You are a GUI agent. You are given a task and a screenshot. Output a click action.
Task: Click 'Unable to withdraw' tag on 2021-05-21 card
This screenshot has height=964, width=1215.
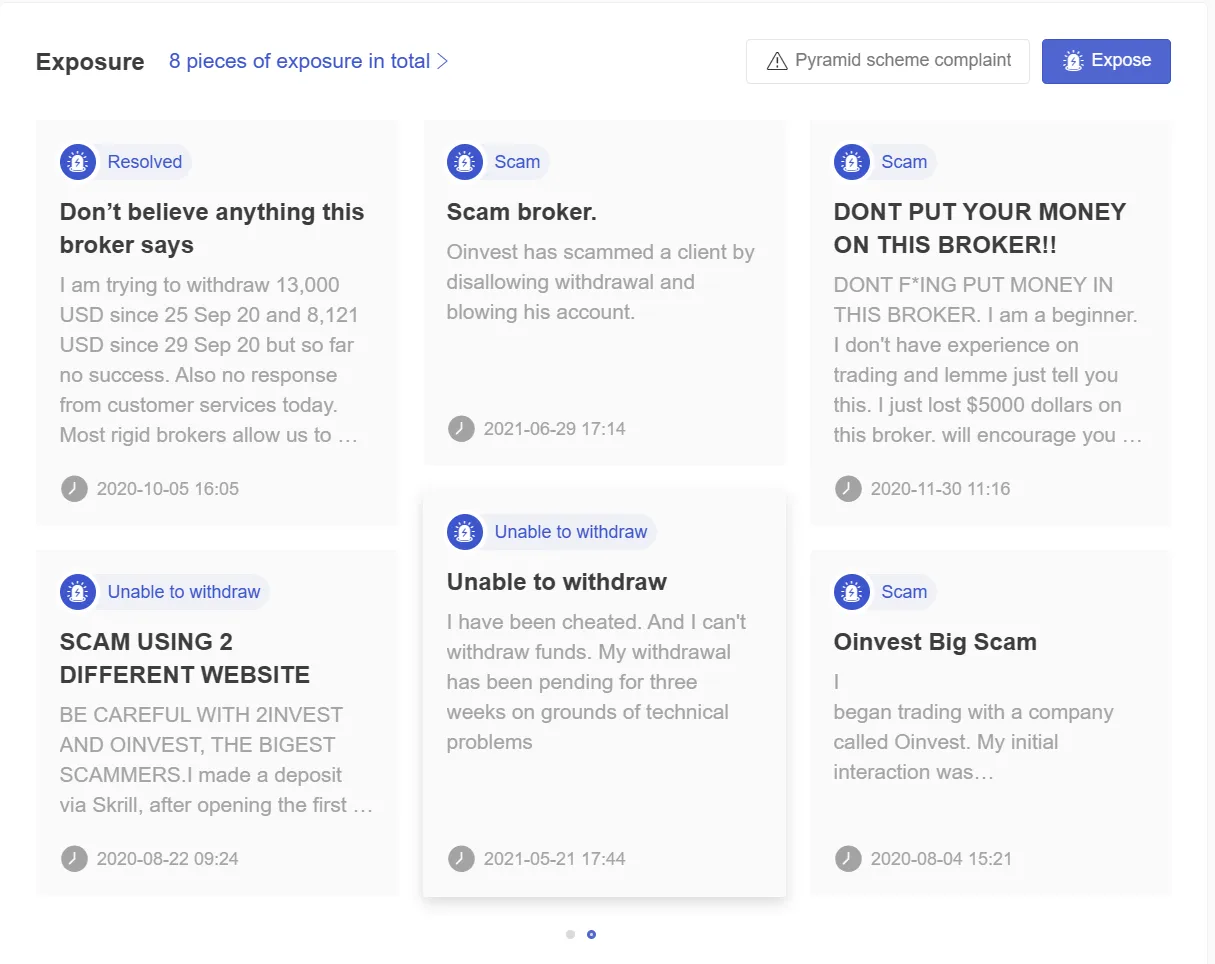tap(571, 532)
